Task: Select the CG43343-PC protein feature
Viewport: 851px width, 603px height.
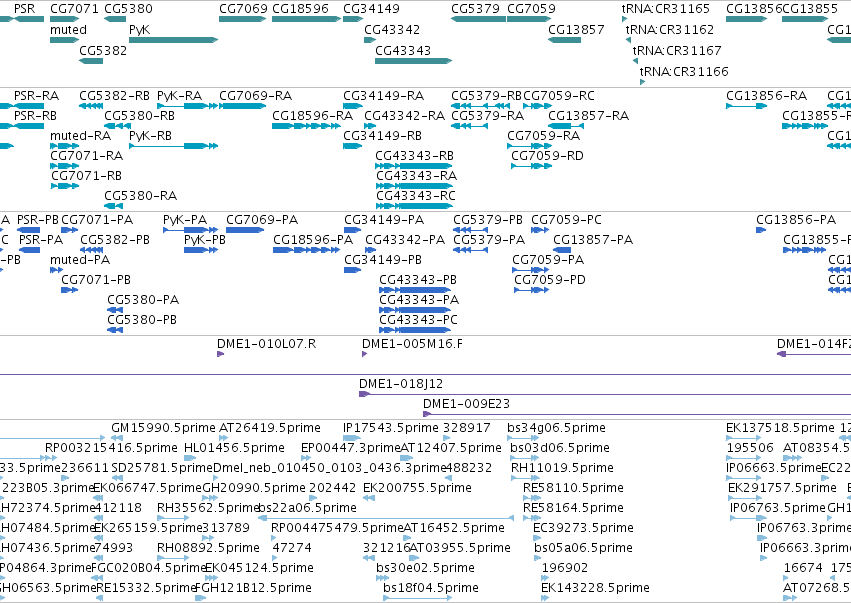Action: pyautogui.click(x=415, y=330)
